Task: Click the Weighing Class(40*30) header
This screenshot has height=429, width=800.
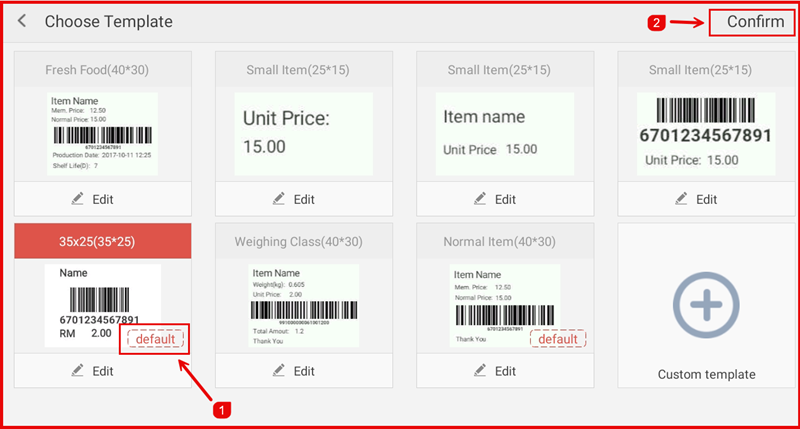Action: (x=303, y=241)
